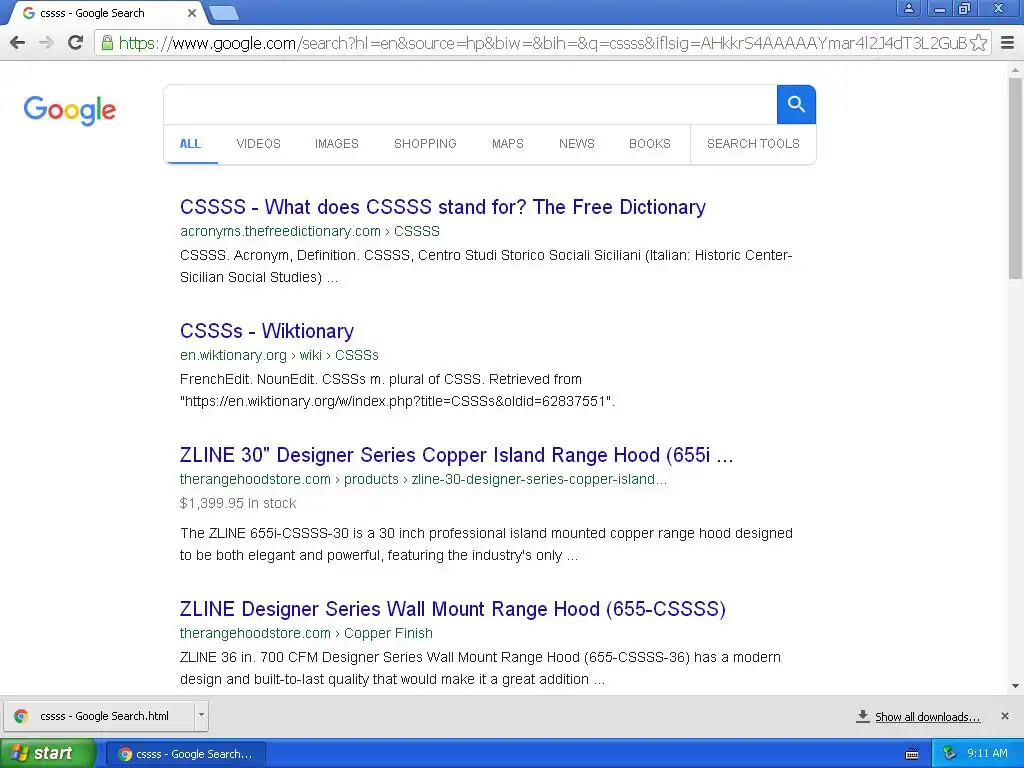Click the scrollbar down arrow
The width and height of the screenshot is (1024, 768).
(1015, 686)
